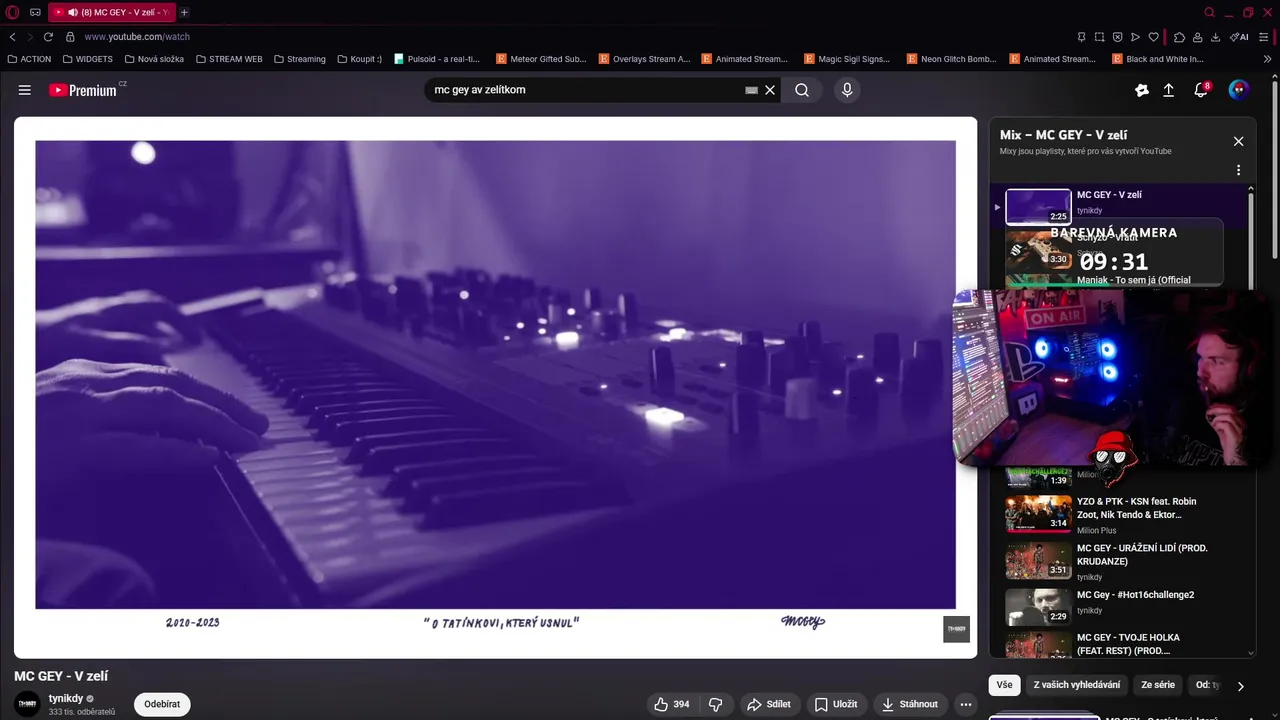Open more actions three-dot menu
The width and height of the screenshot is (1280, 720).
point(965,704)
